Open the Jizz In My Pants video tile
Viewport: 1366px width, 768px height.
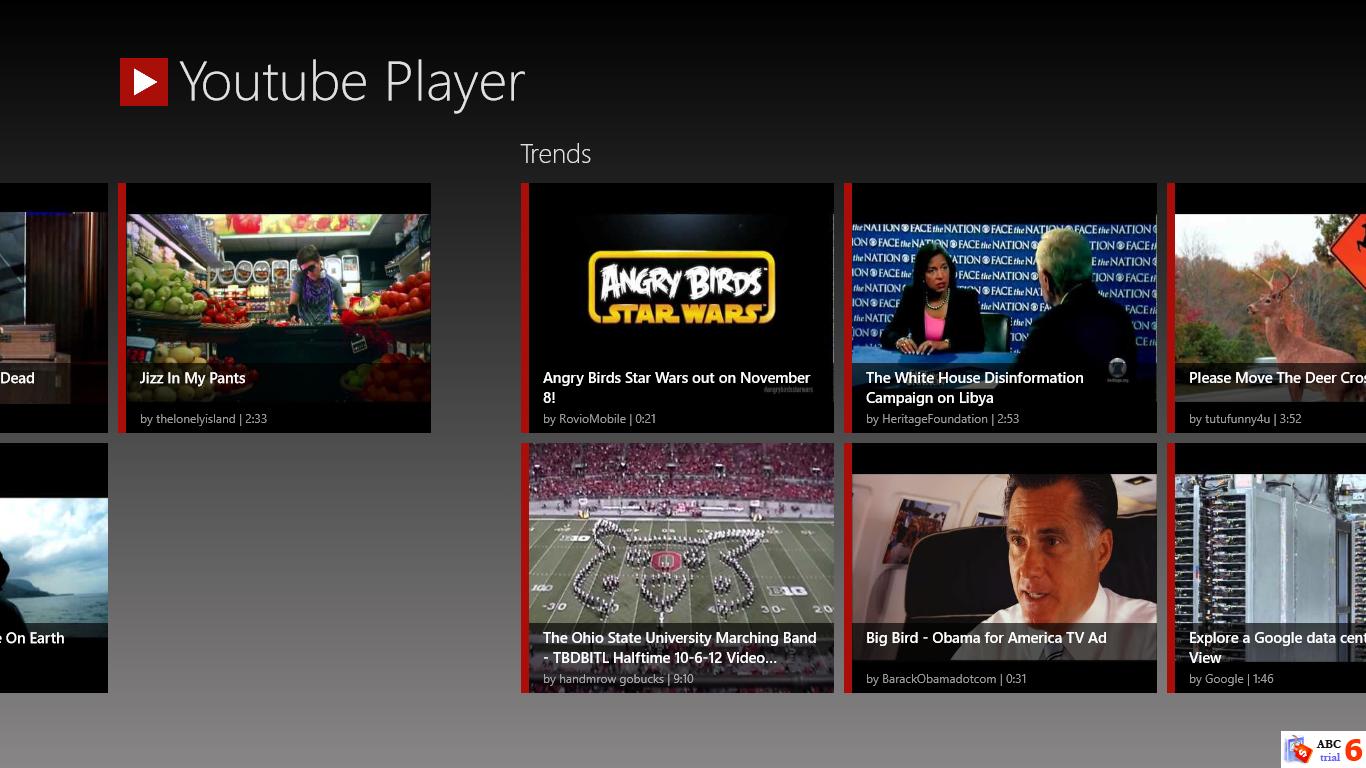[274, 308]
